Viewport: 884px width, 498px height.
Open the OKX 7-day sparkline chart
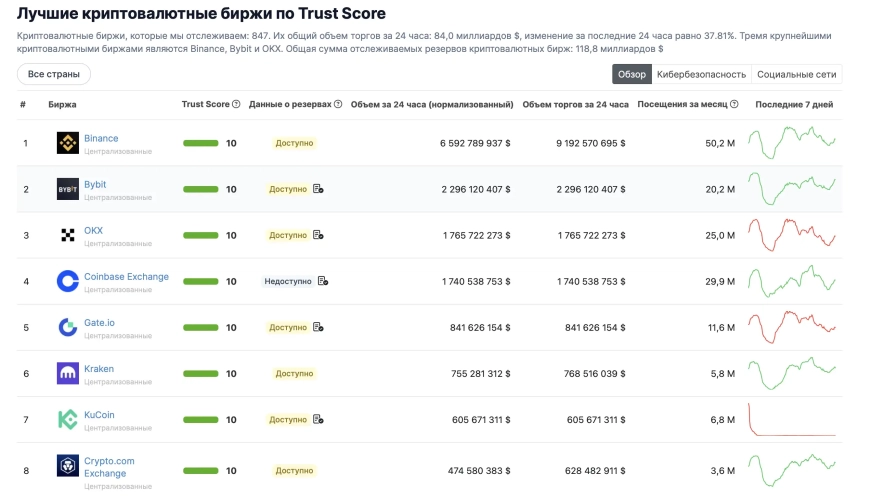tap(792, 234)
